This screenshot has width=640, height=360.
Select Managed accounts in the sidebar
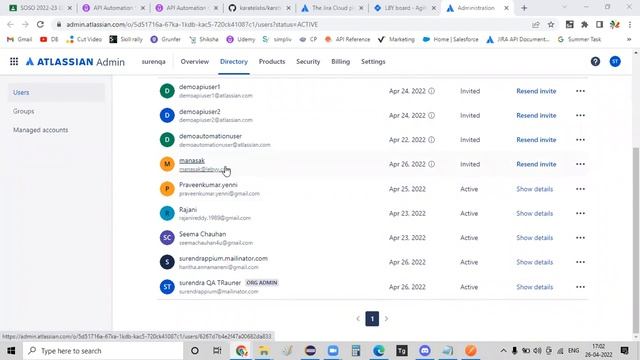40,130
